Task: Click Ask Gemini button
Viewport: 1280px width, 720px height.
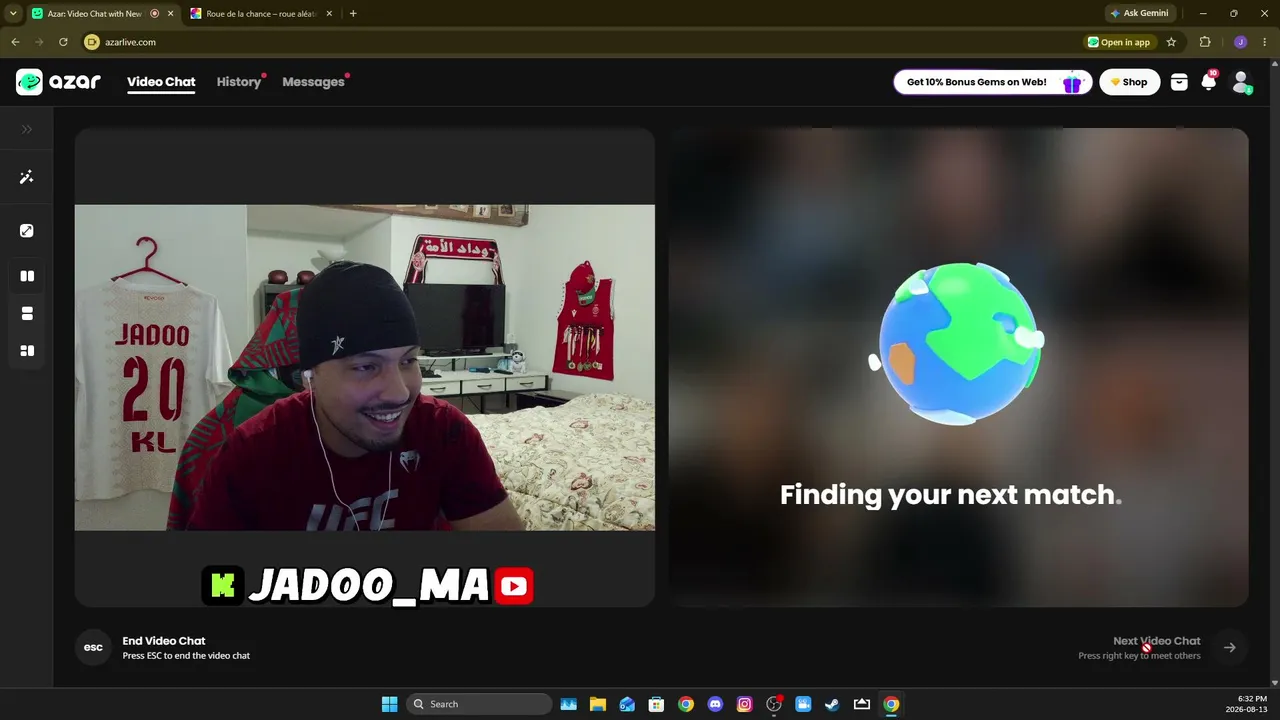Action: pos(1139,14)
